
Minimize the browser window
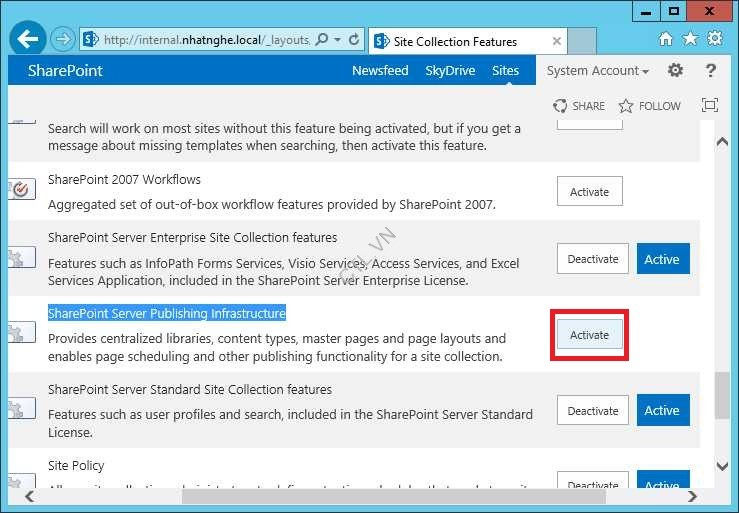tap(646, 11)
